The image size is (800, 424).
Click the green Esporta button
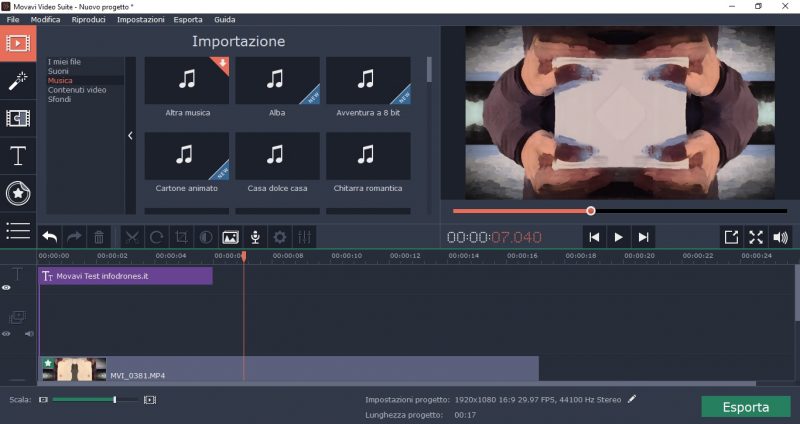(745, 407)
